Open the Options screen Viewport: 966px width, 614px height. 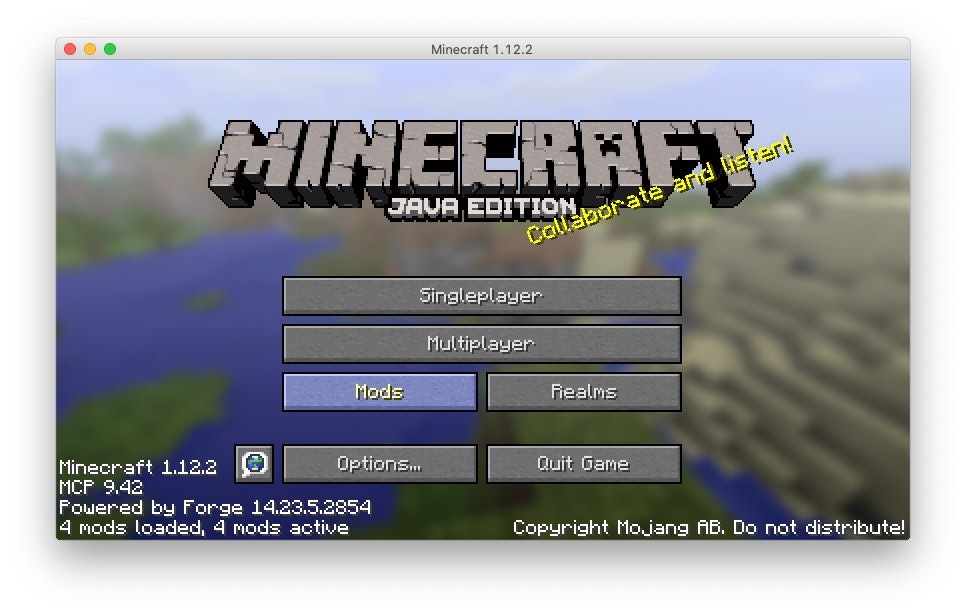click(380, 464)
